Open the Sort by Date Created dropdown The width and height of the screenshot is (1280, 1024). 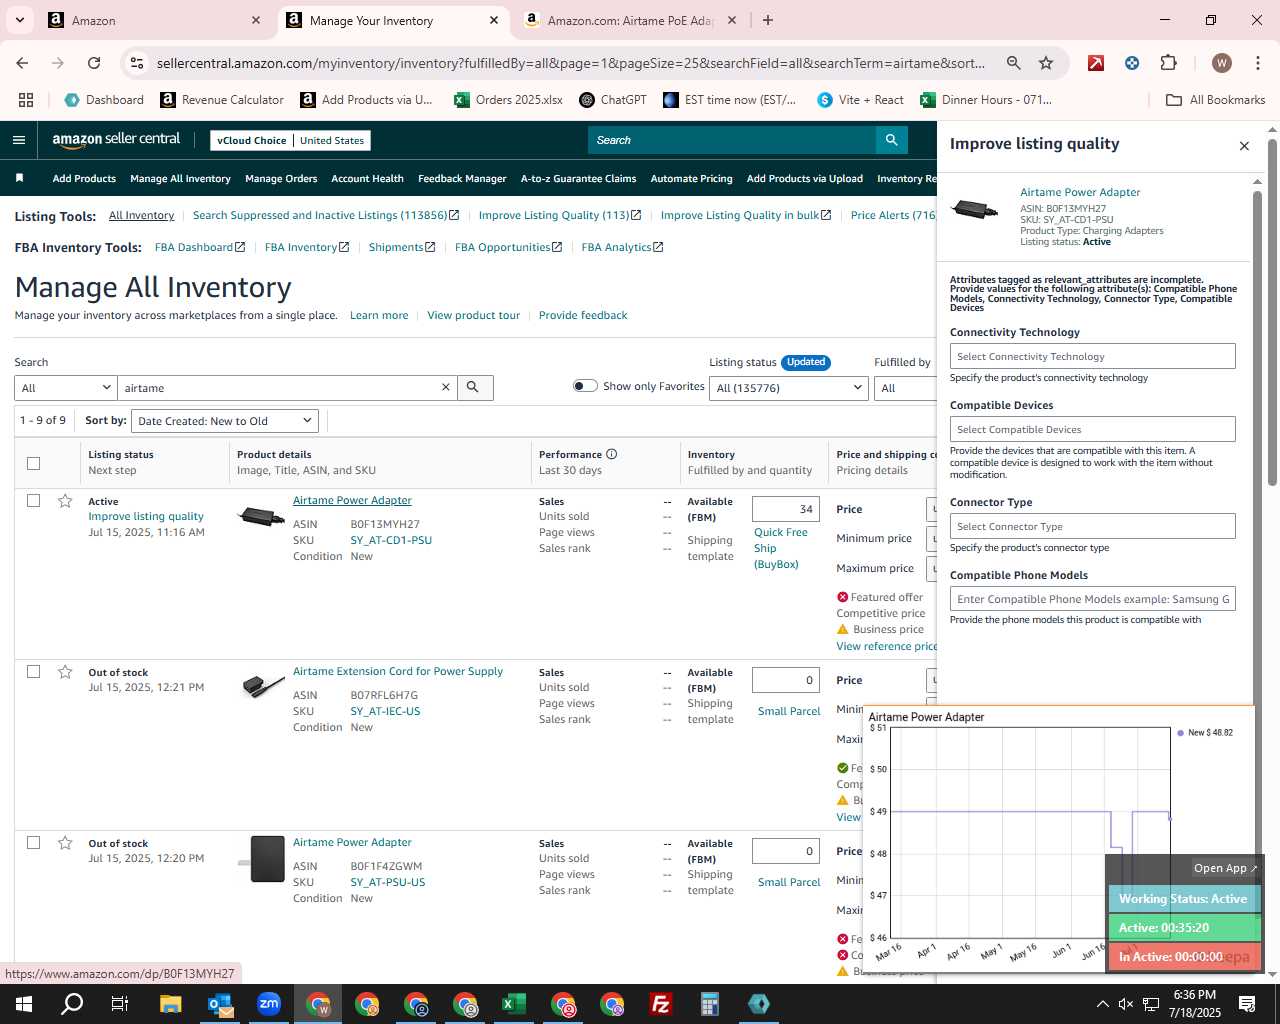[x=225, y=421]
